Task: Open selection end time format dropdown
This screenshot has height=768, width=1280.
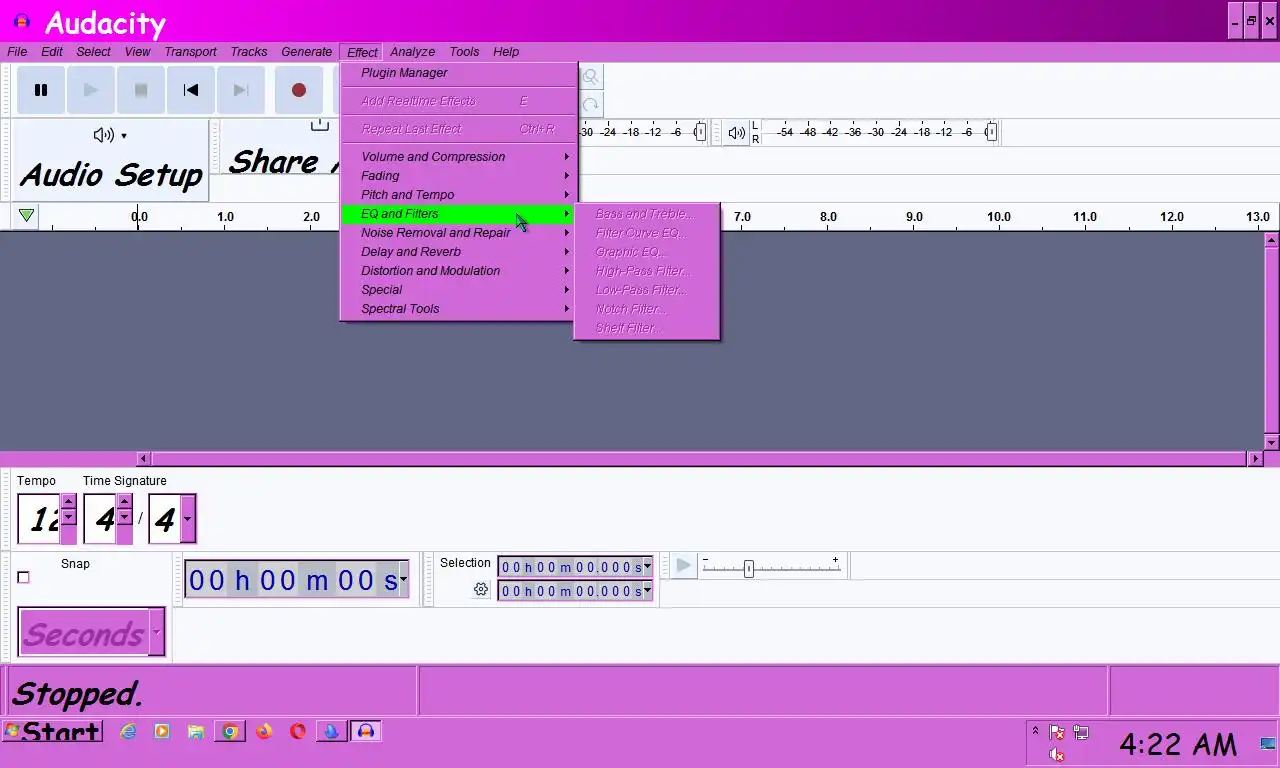Action: (647, 591)
